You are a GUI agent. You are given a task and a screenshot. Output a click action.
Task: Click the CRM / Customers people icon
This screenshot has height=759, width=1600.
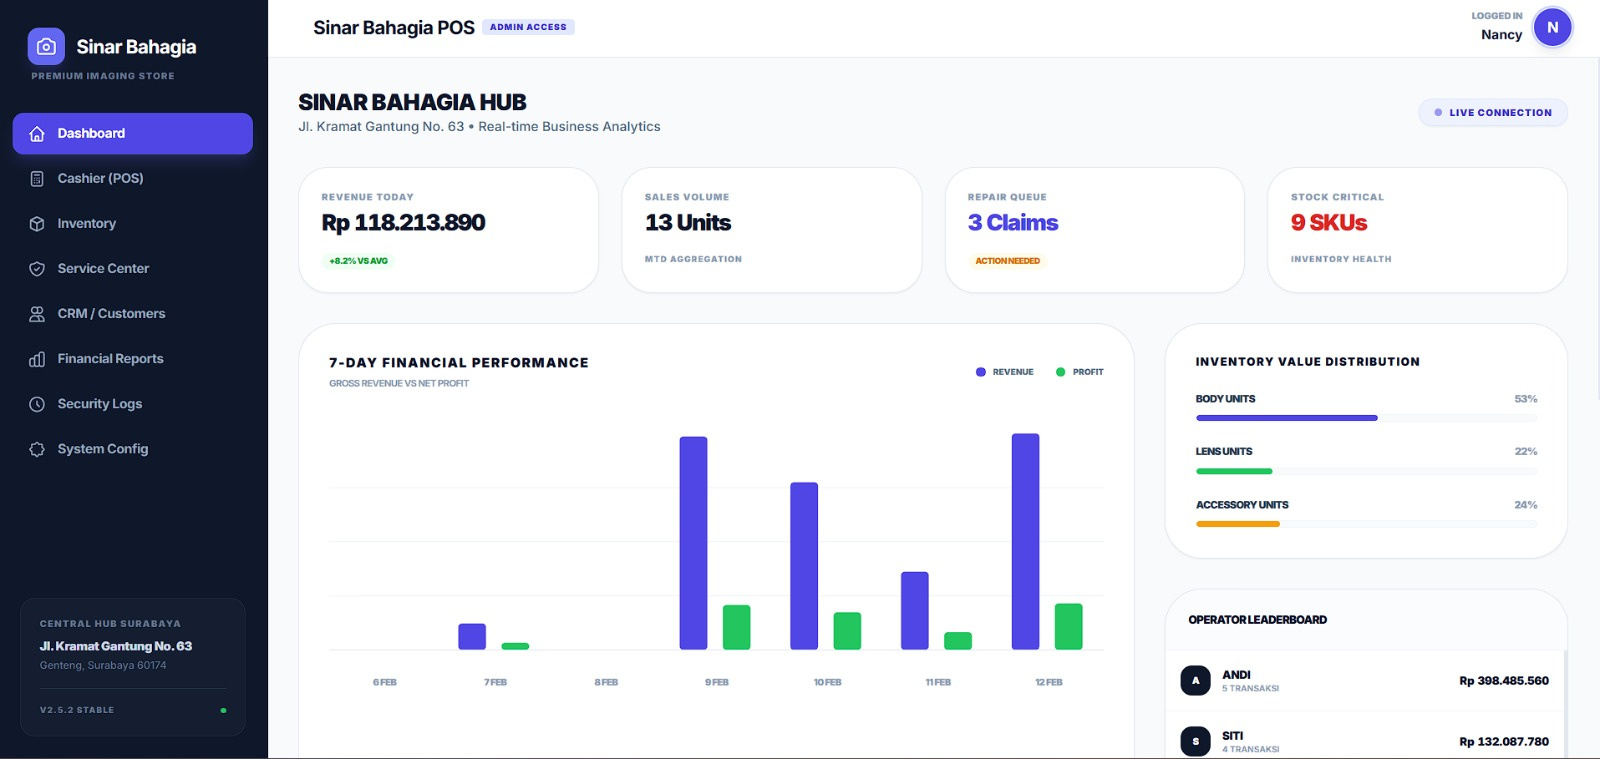(37, 314)
